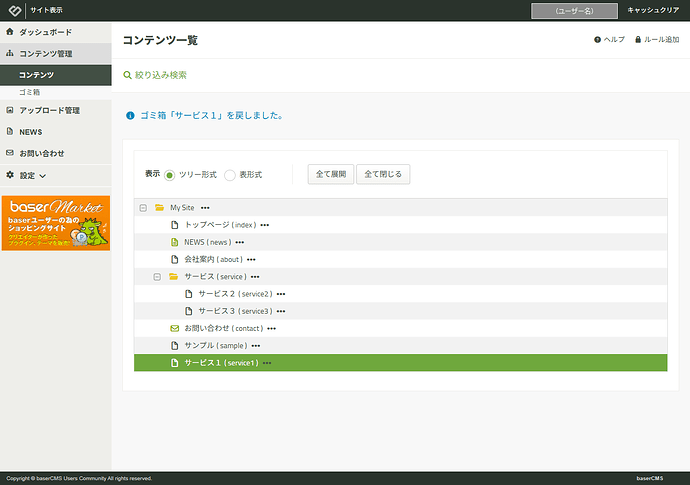Click the dashboard home icon
690x485 pixels.
pos(10,32)
